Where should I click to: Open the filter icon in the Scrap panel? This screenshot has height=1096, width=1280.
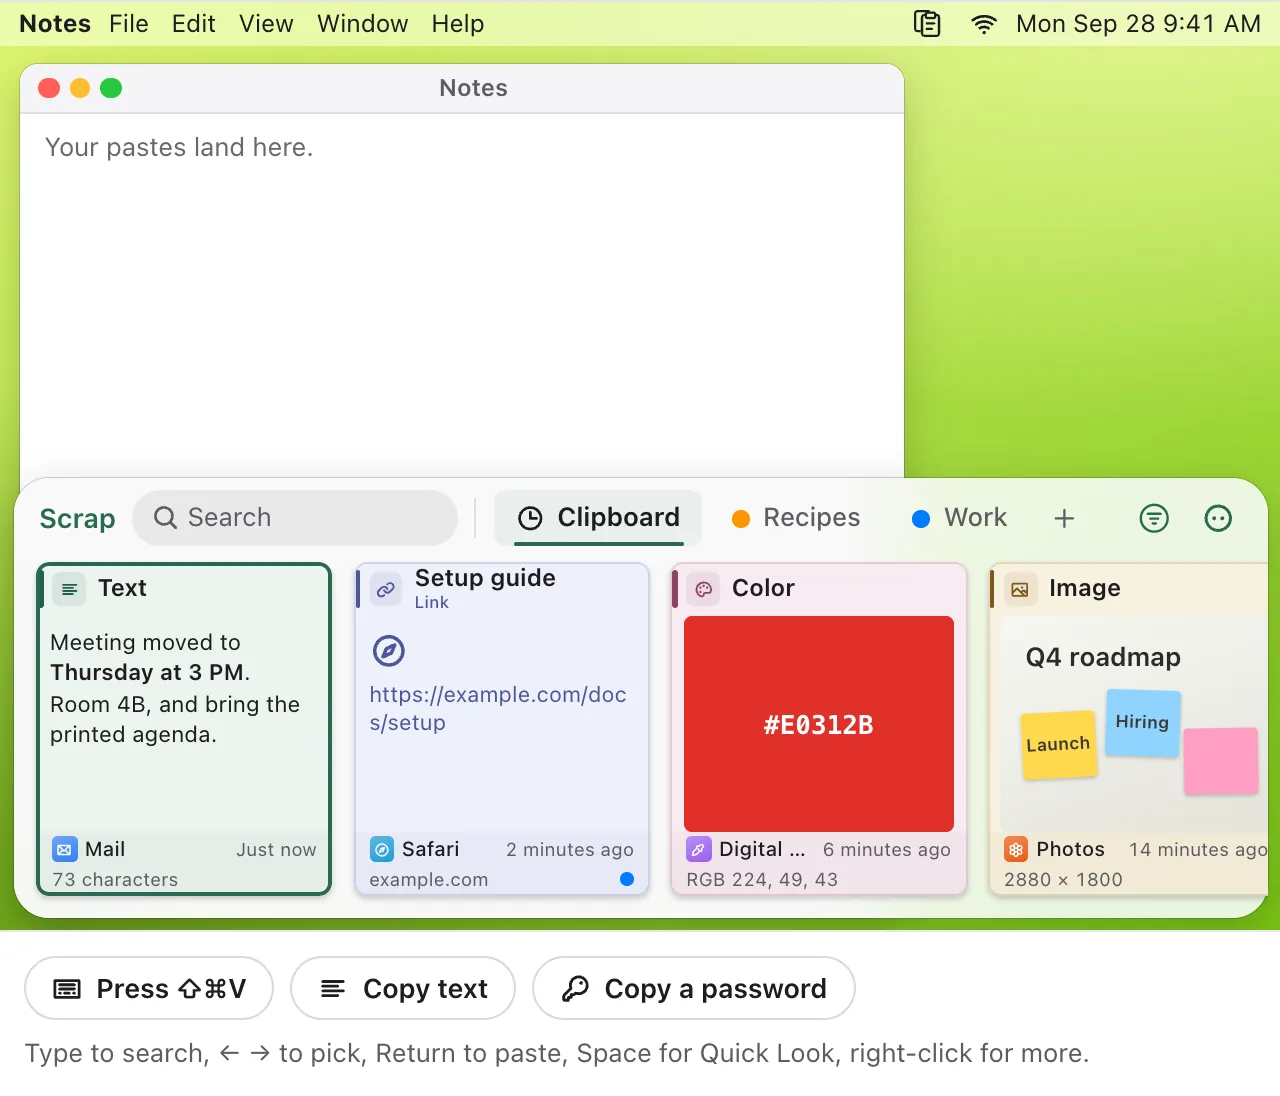(x=1154, y=518)
